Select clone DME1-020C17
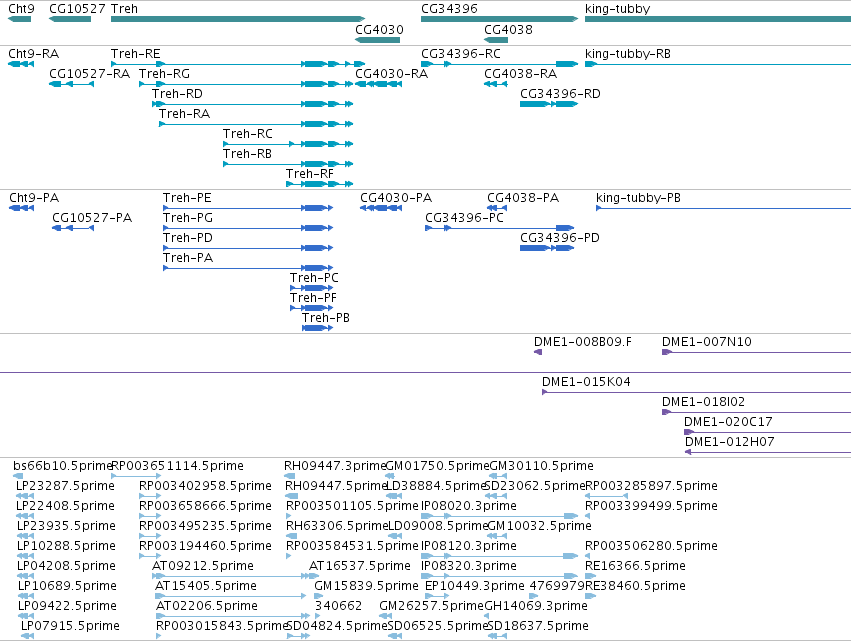The image size is (851, 641). (x=767, y=432)
